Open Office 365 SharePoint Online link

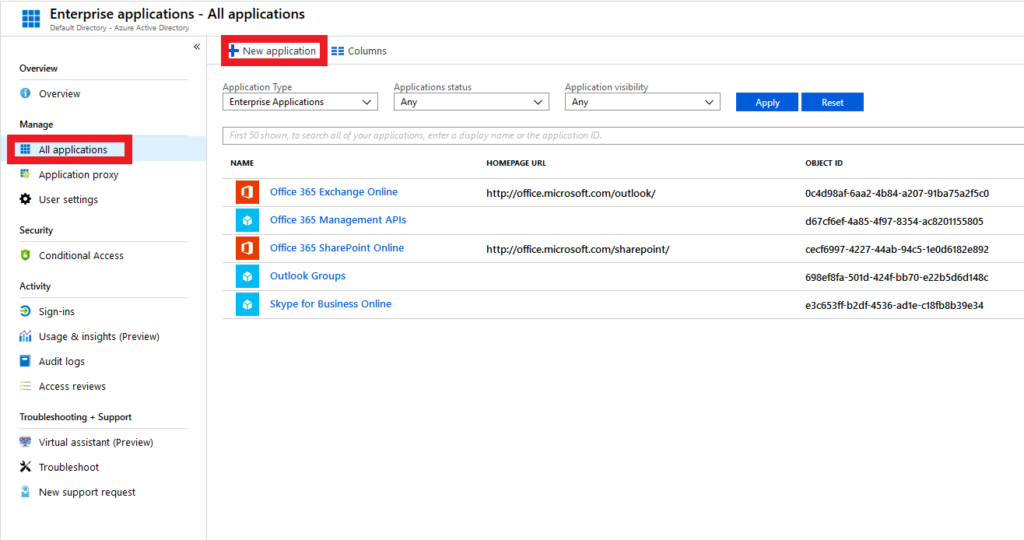(x=337, y=248)
